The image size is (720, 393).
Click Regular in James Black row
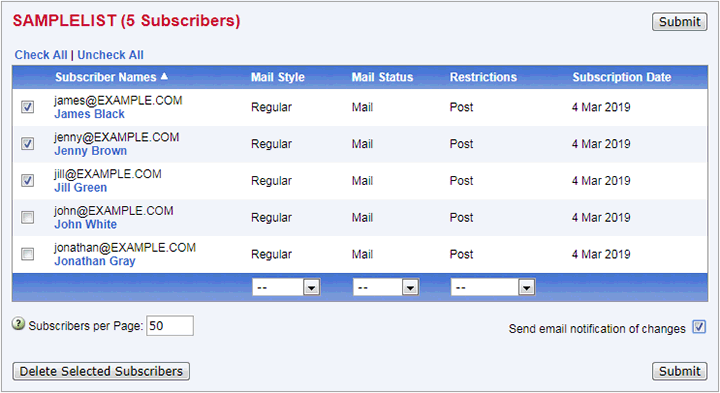click(x=271, y=107)
